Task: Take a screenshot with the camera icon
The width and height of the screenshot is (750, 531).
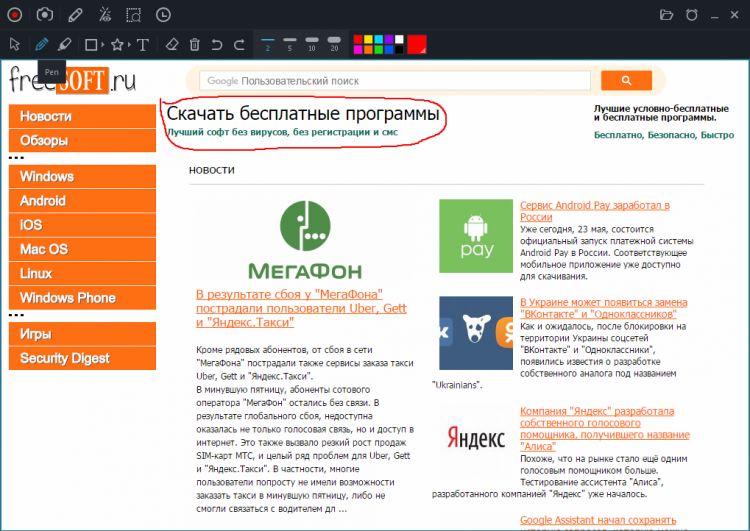Action: [44, 15]
